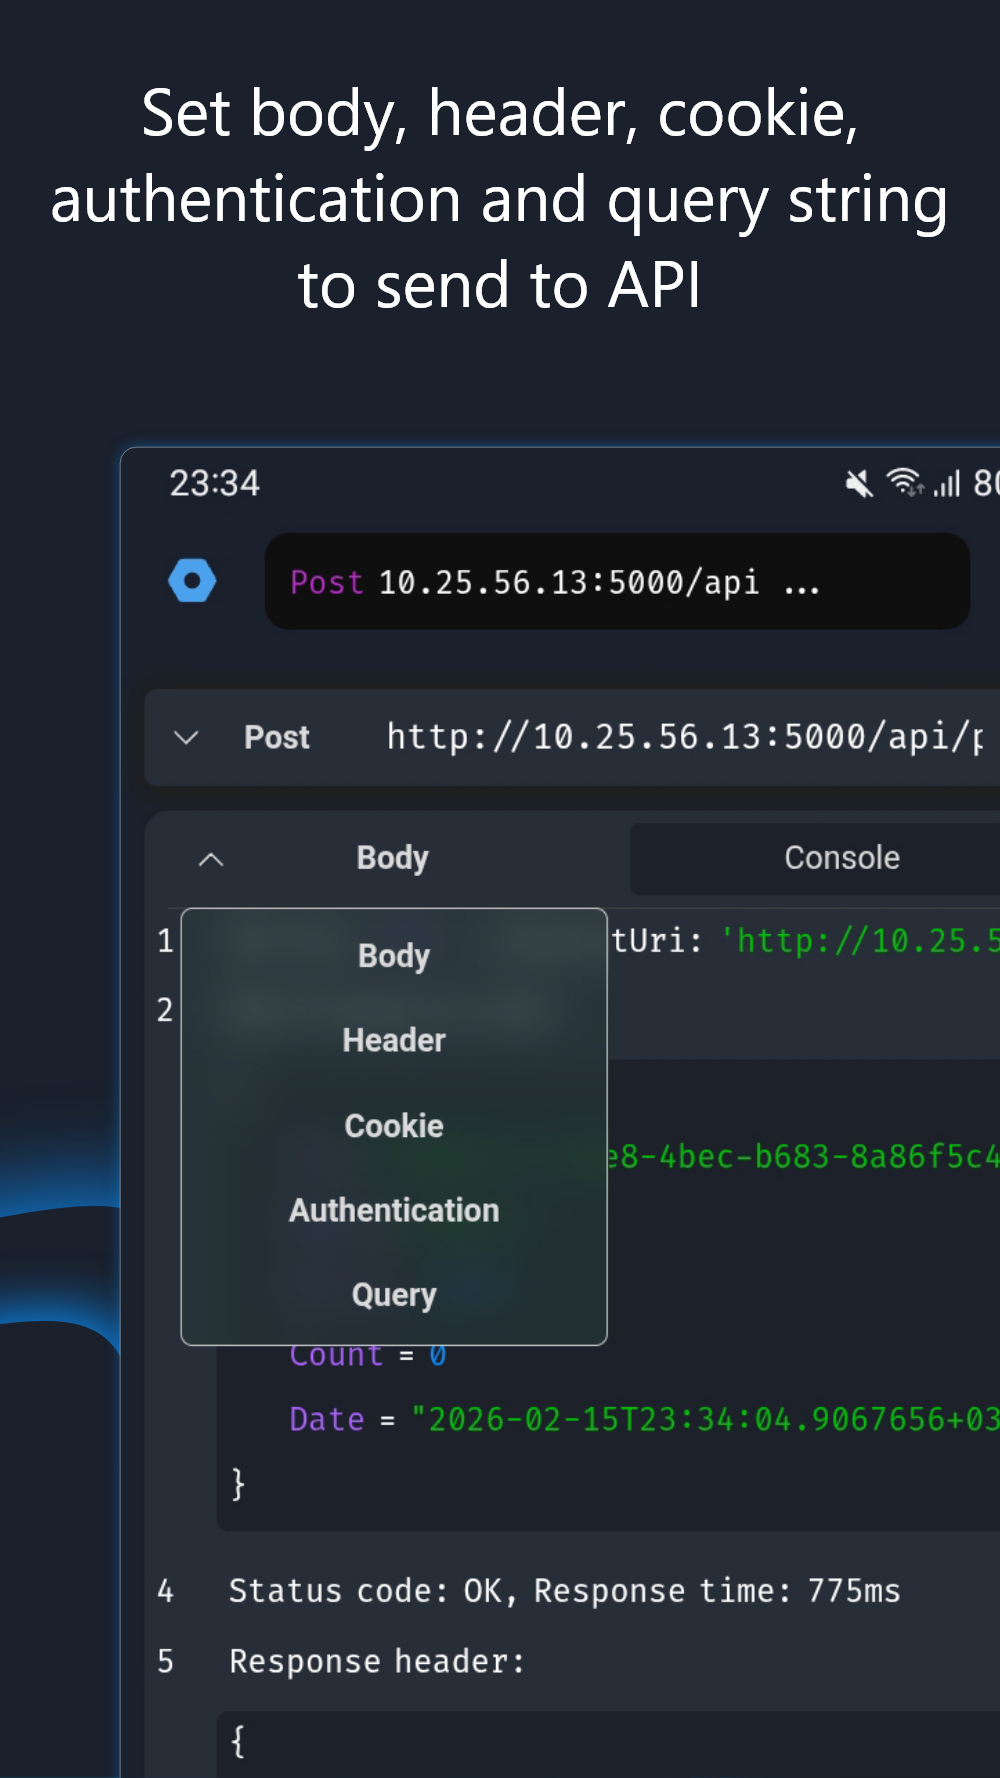1000x1778 pixels.
Task: Choose Body in the dropdown menu
Action: tap(394, 956)
